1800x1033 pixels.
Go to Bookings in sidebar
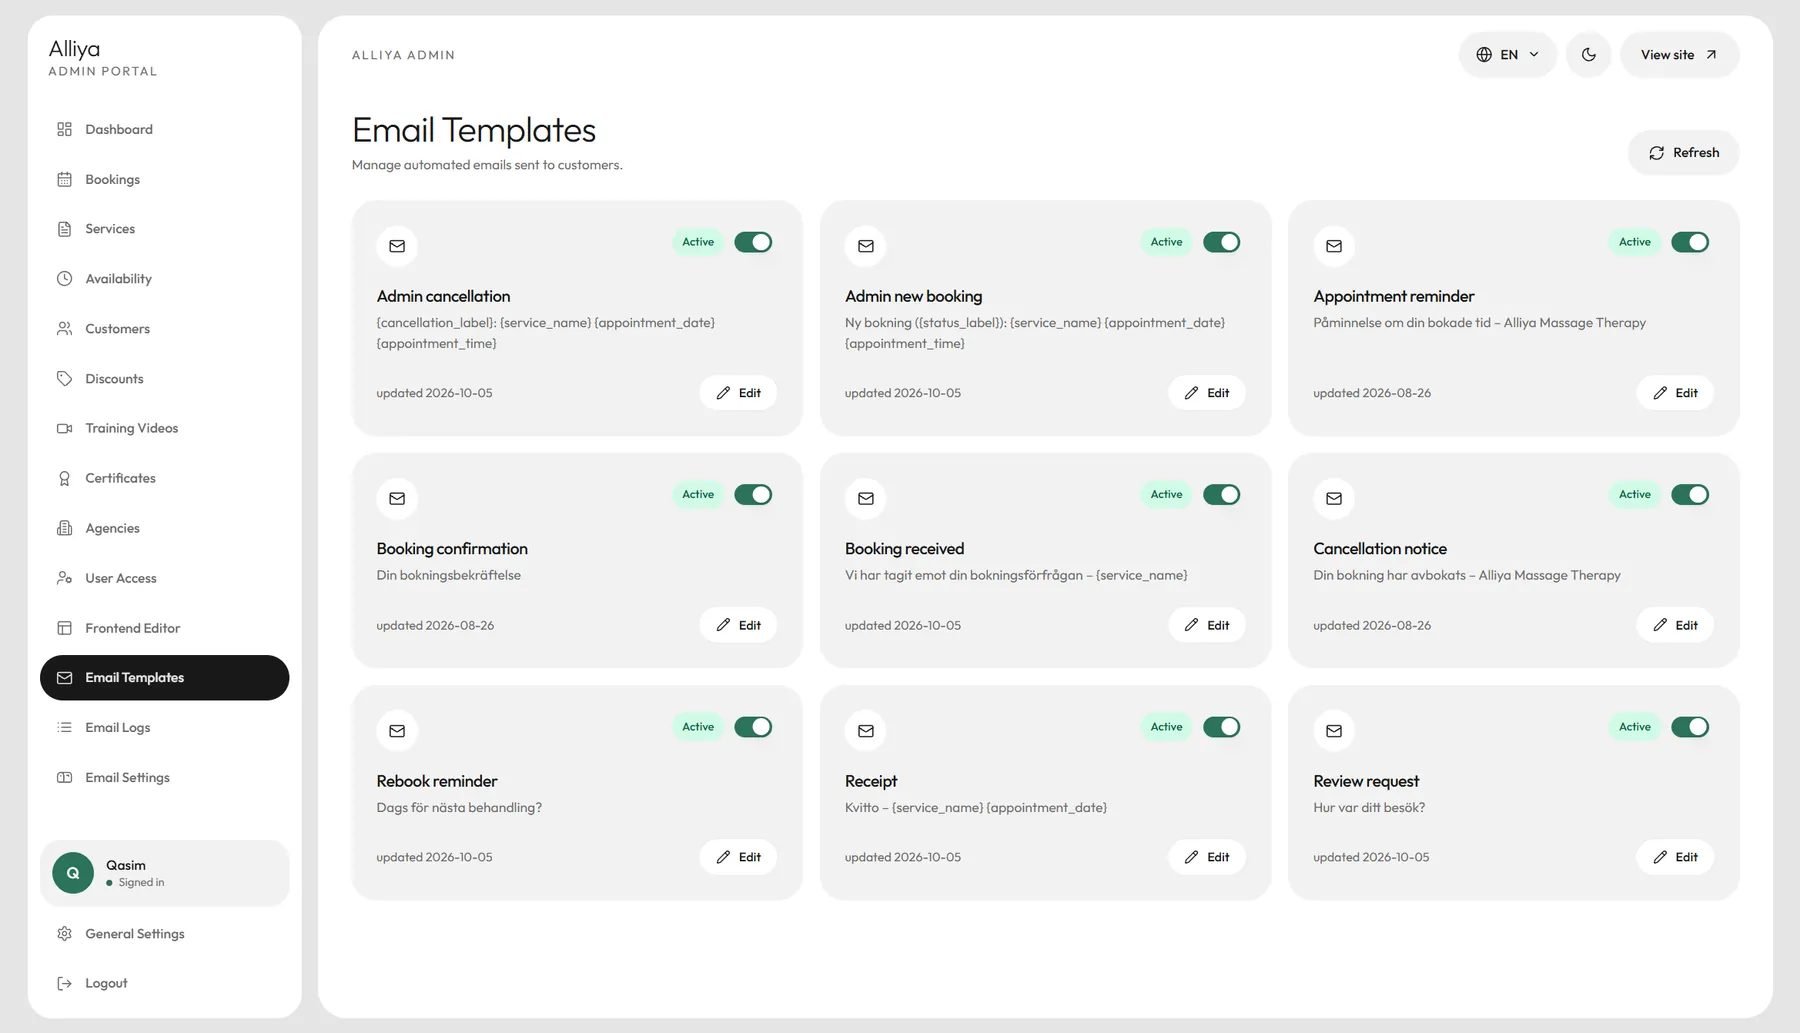[164, 179]
